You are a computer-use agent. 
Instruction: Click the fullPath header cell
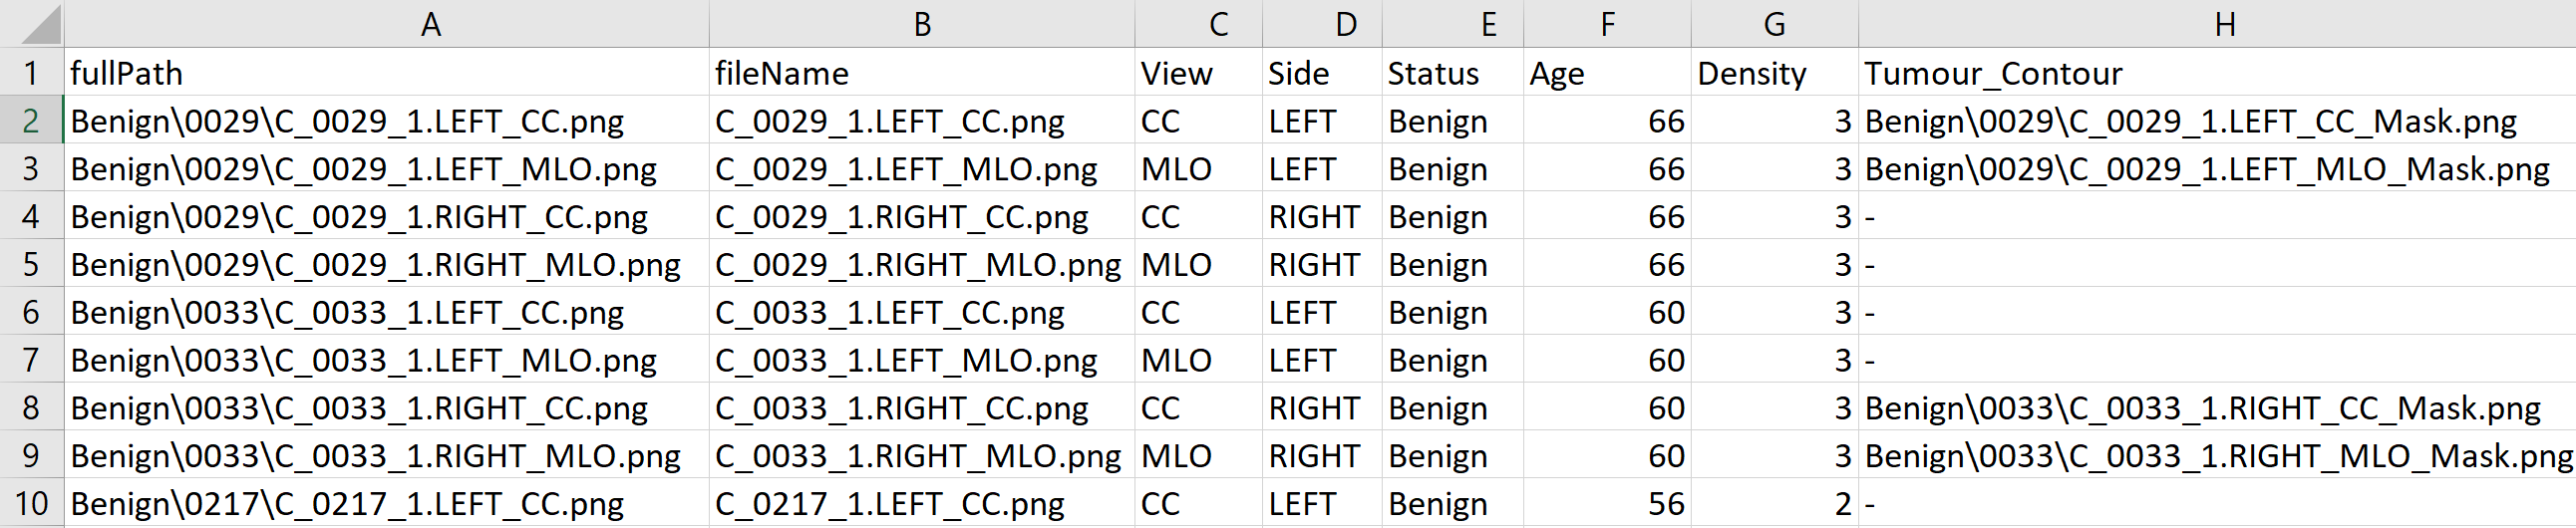point(387,73)
